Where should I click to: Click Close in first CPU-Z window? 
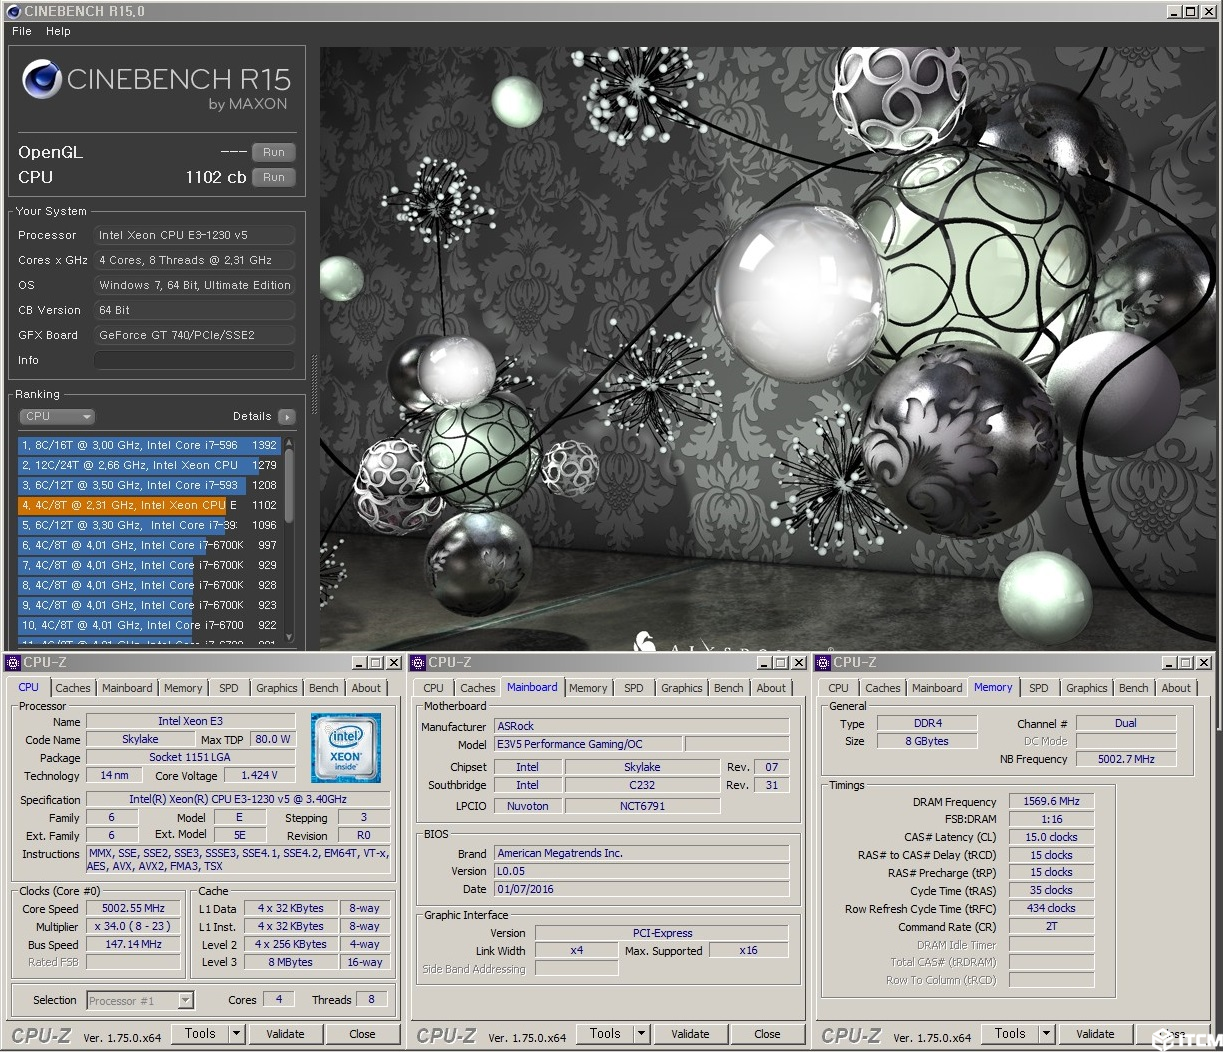click(x=362, y=1034)
